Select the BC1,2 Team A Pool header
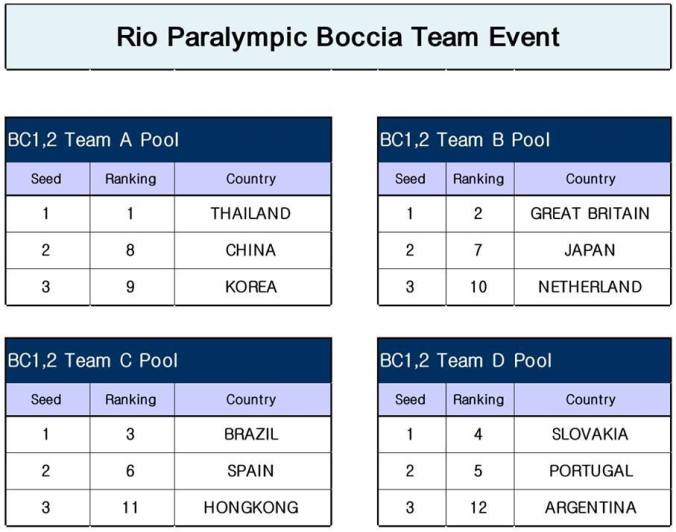The width and height of the screenshot is (676, 532). (x=168, y=140)
